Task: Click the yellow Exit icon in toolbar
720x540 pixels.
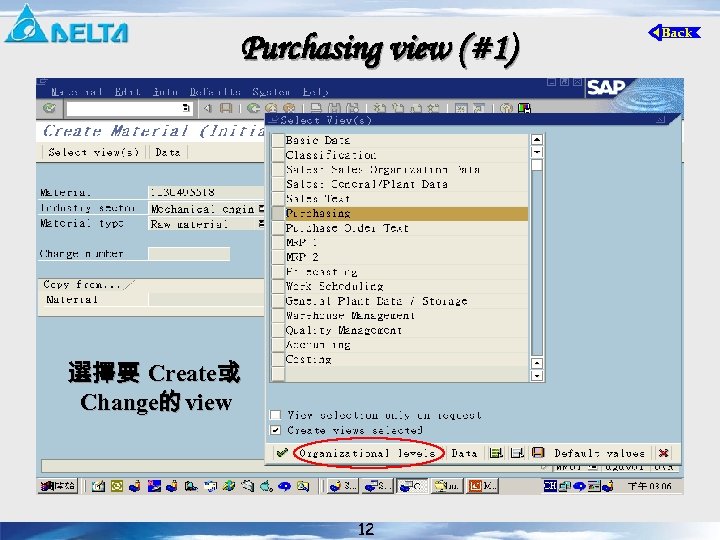Action: 271,108
